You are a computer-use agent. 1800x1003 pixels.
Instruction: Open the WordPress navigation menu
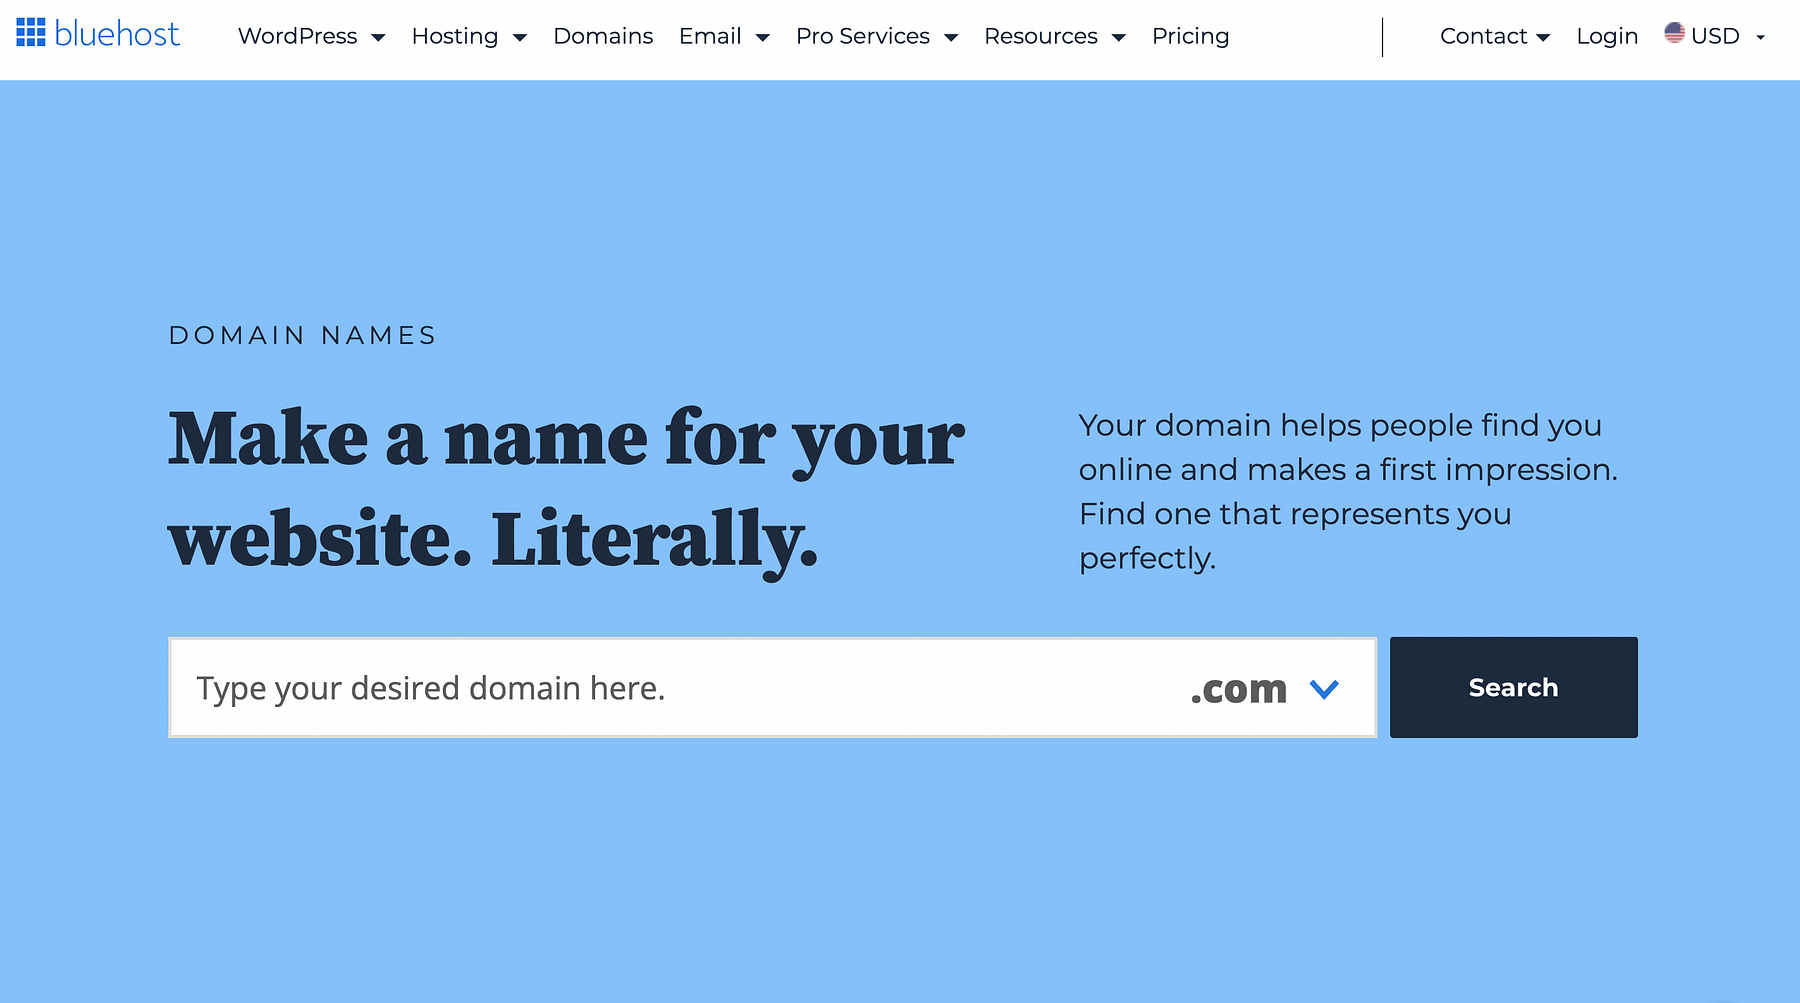pos(297,36)
